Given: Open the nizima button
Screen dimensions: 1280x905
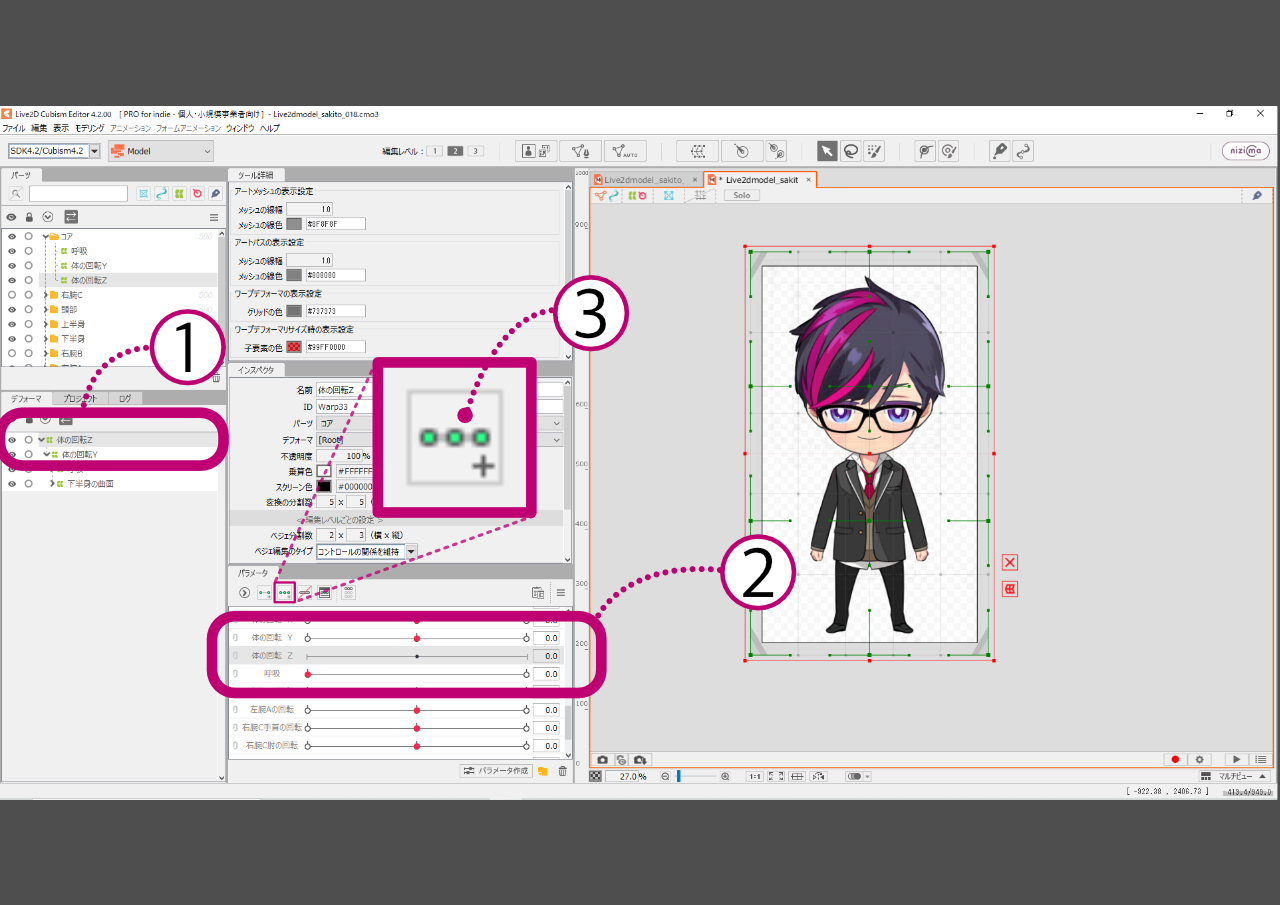Looking at the screenshot, I should (x=1245, y=151).
